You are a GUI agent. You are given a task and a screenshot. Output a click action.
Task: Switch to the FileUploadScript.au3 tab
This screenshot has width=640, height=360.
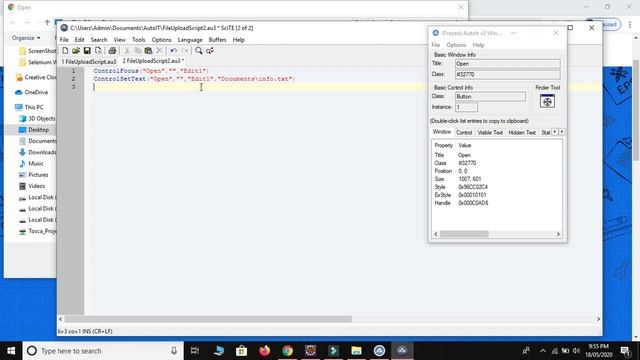(89, 62)
